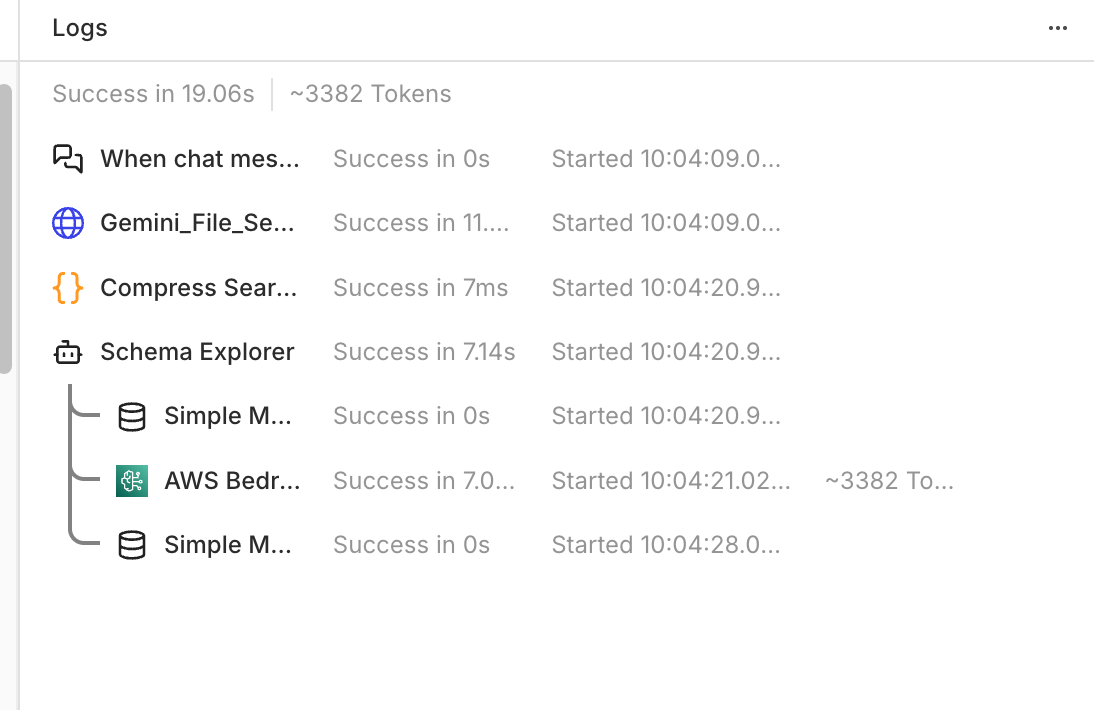Select the Schema Explorer log entry
This screenshot has height=710, width=1094.
[x=197, y=352]
